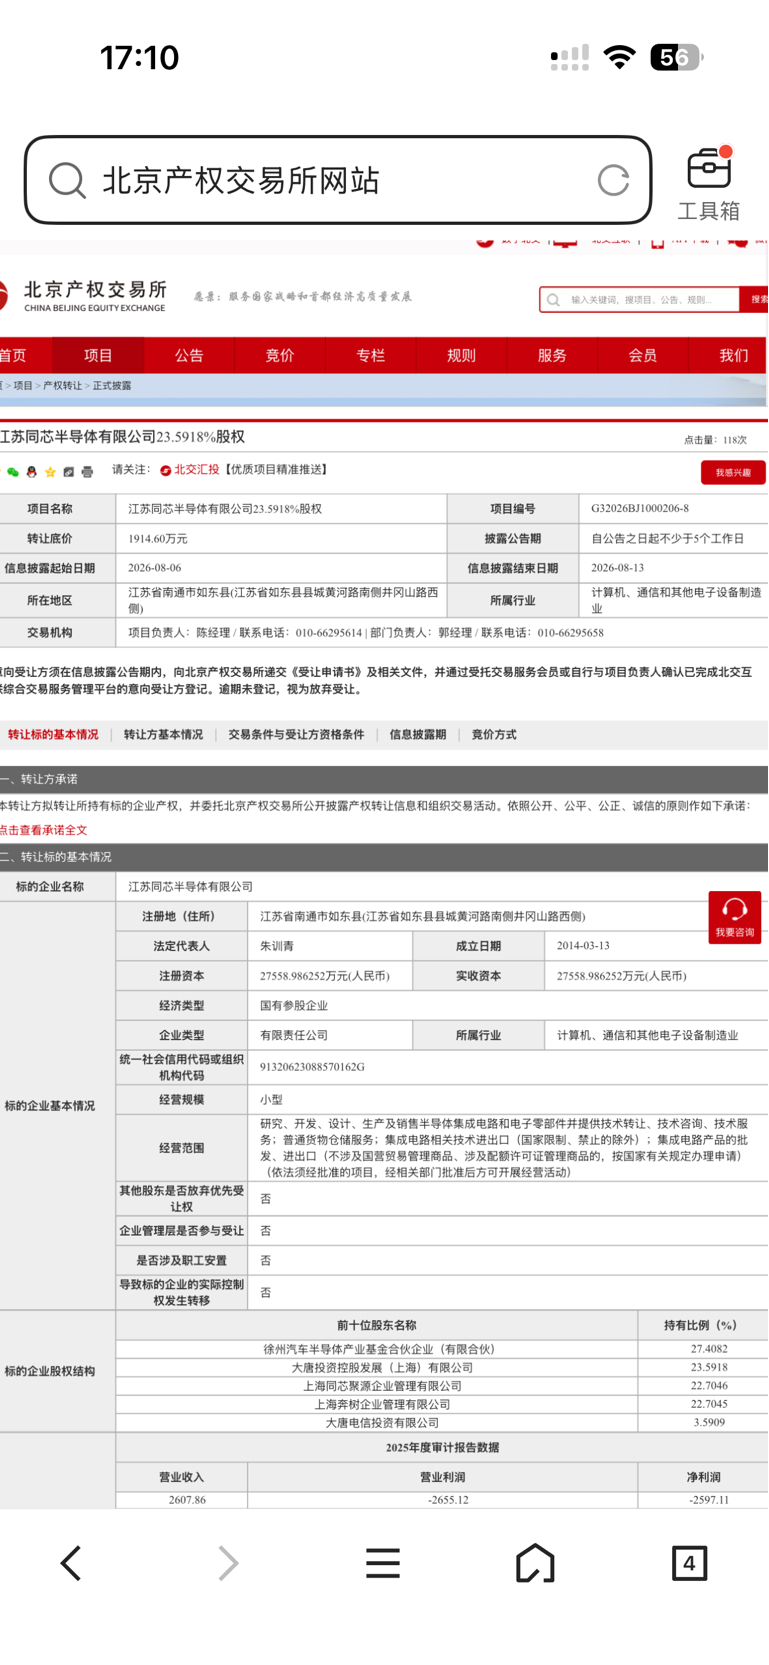Open the 专栏 nav menu item

(370, 356)
